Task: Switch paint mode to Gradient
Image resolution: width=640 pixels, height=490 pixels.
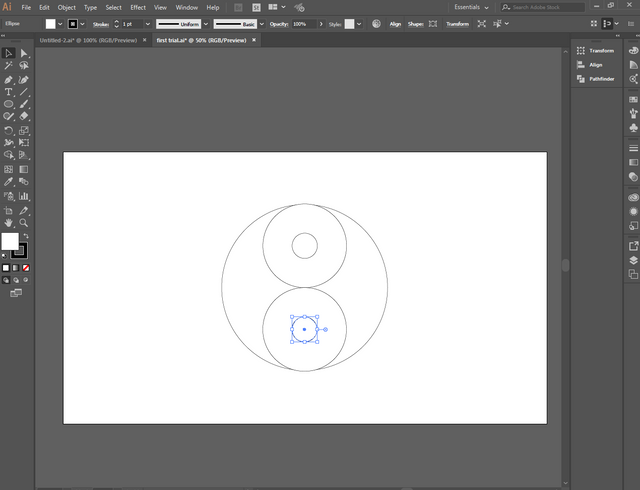Action: coord(15,268)
